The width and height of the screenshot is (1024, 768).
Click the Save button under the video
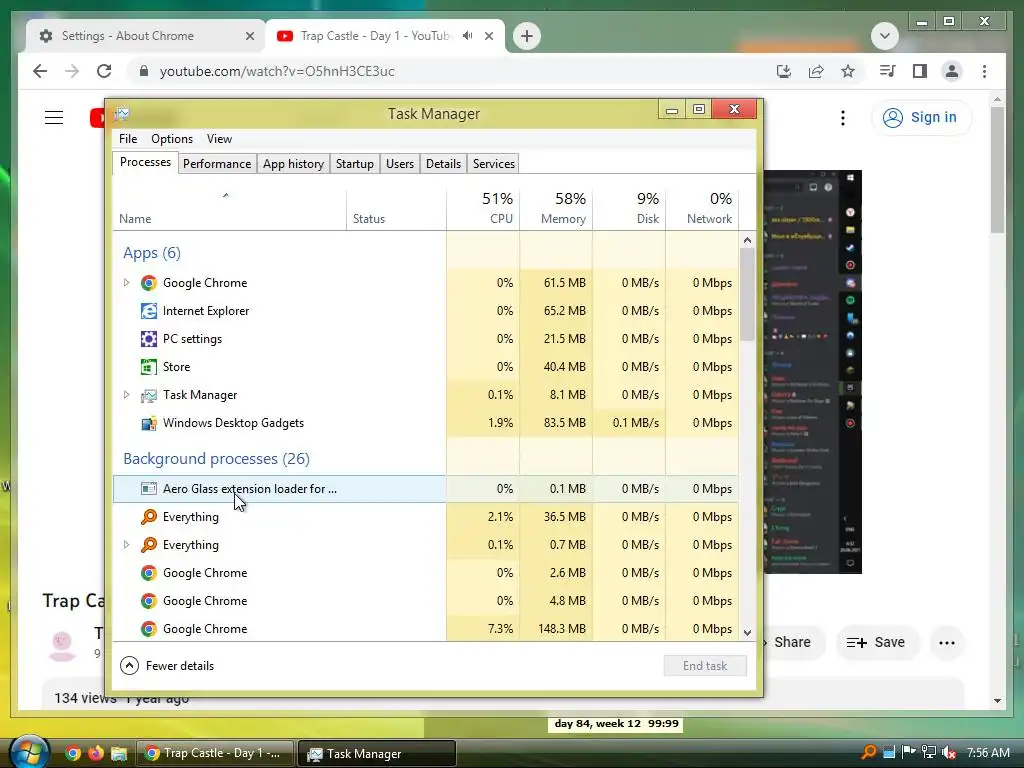[x=877, y=643]
